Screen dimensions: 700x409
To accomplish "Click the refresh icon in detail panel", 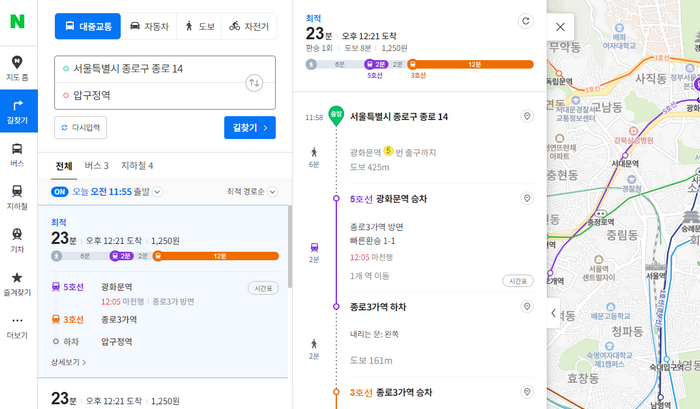I will tap(526, 21).
